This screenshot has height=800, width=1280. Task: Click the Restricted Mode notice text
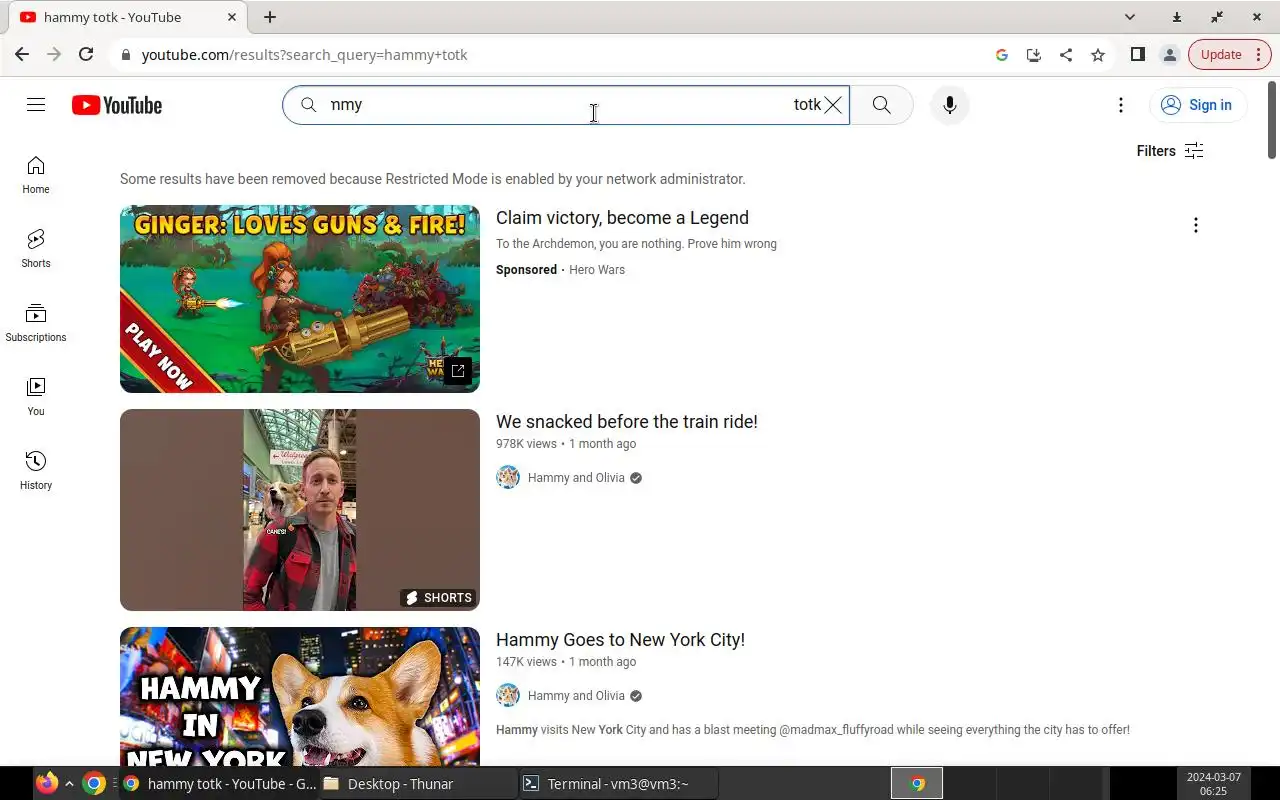(432, 179)
